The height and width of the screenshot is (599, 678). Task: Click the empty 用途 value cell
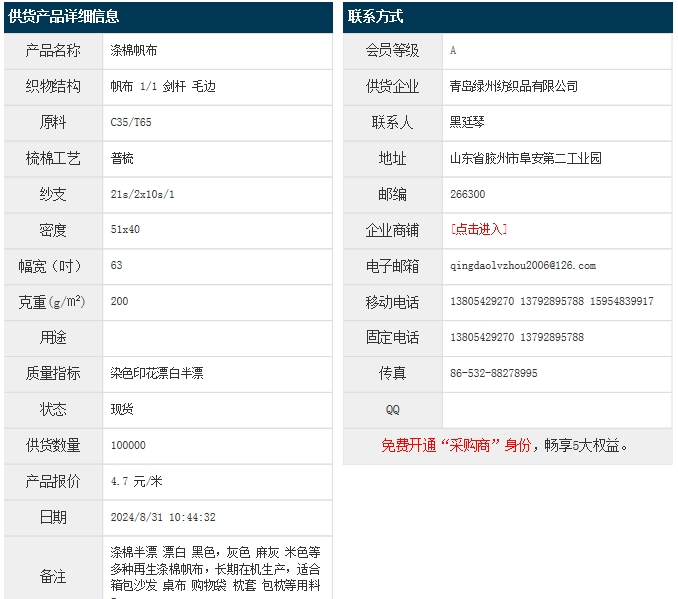(217, 337)
